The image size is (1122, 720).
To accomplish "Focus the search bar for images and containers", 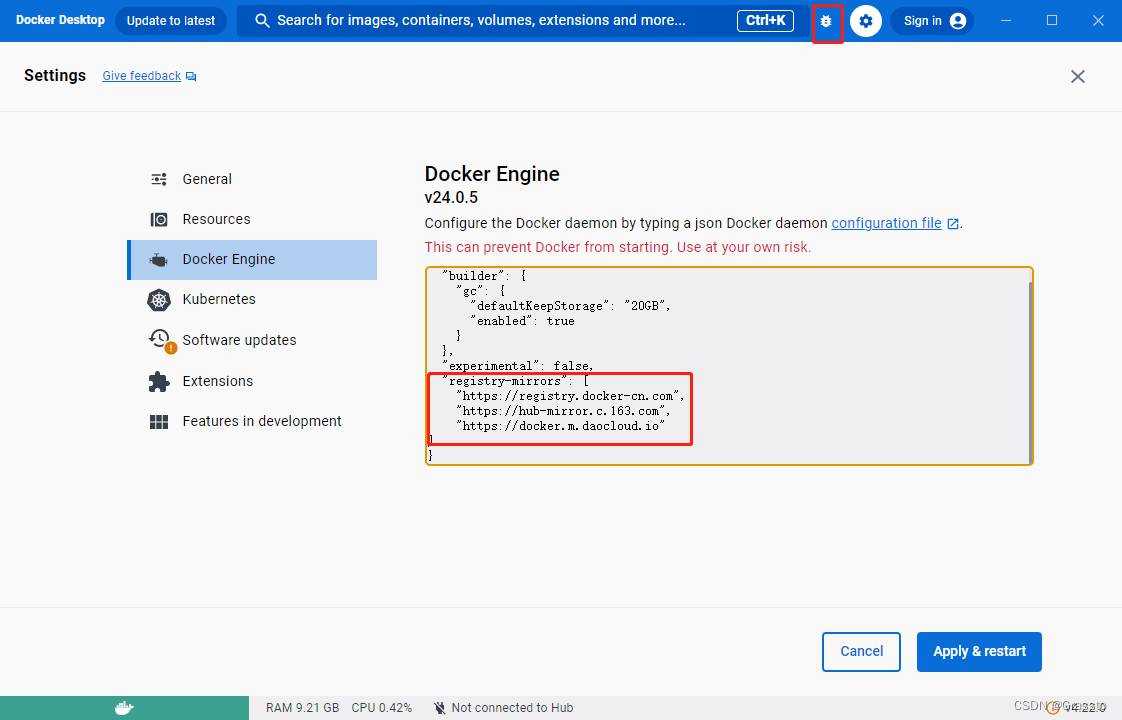I will point(523,21).
